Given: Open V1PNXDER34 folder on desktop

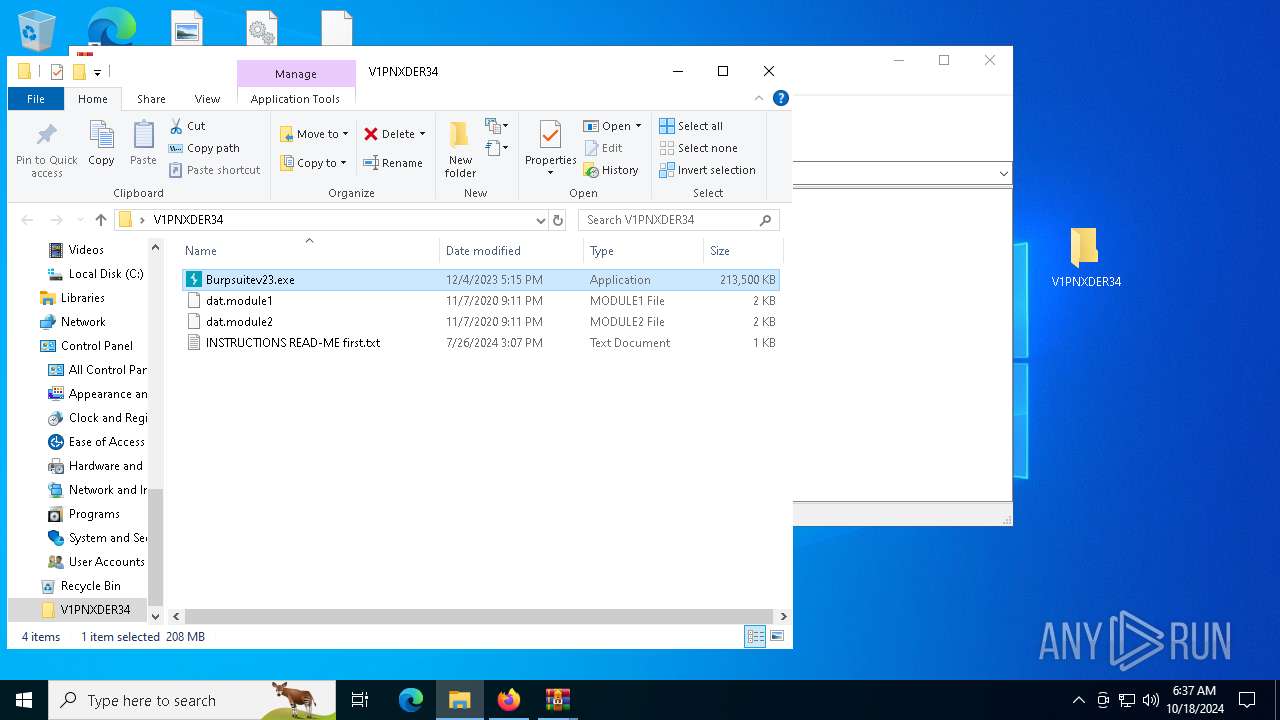Looking at the screenshot, I should pyautogui.click(x=1086, y=258).
